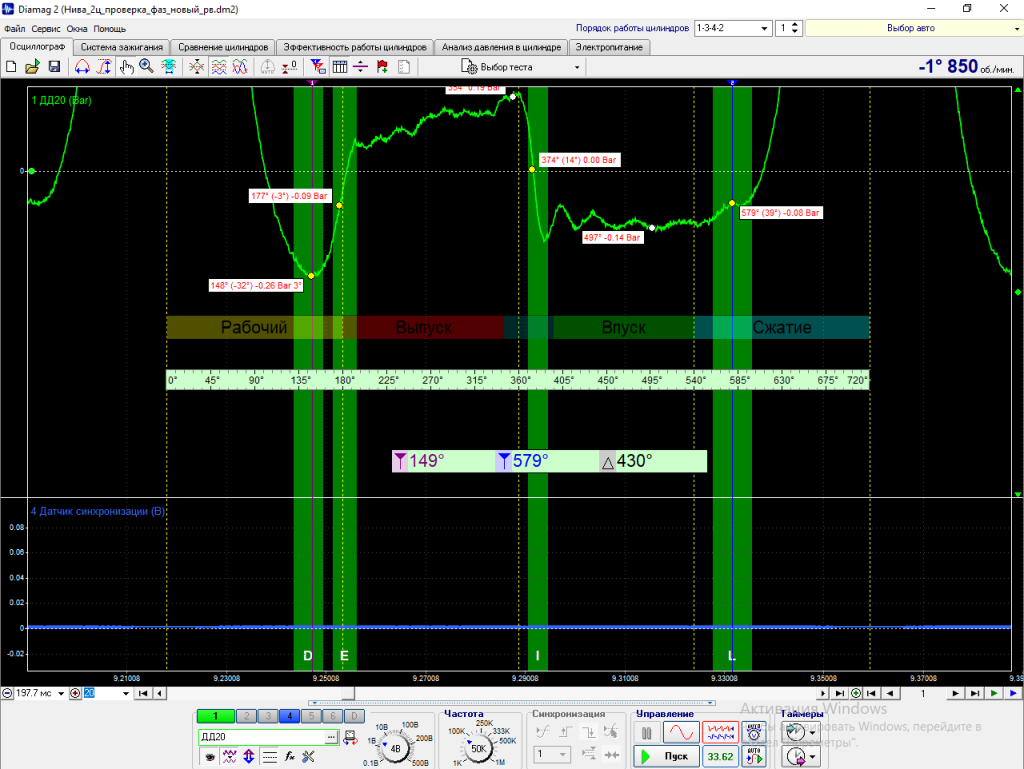Screen dimensions: 1024x769
Task: Save the recording with the floppy disk icon
Action: [54, 67]
